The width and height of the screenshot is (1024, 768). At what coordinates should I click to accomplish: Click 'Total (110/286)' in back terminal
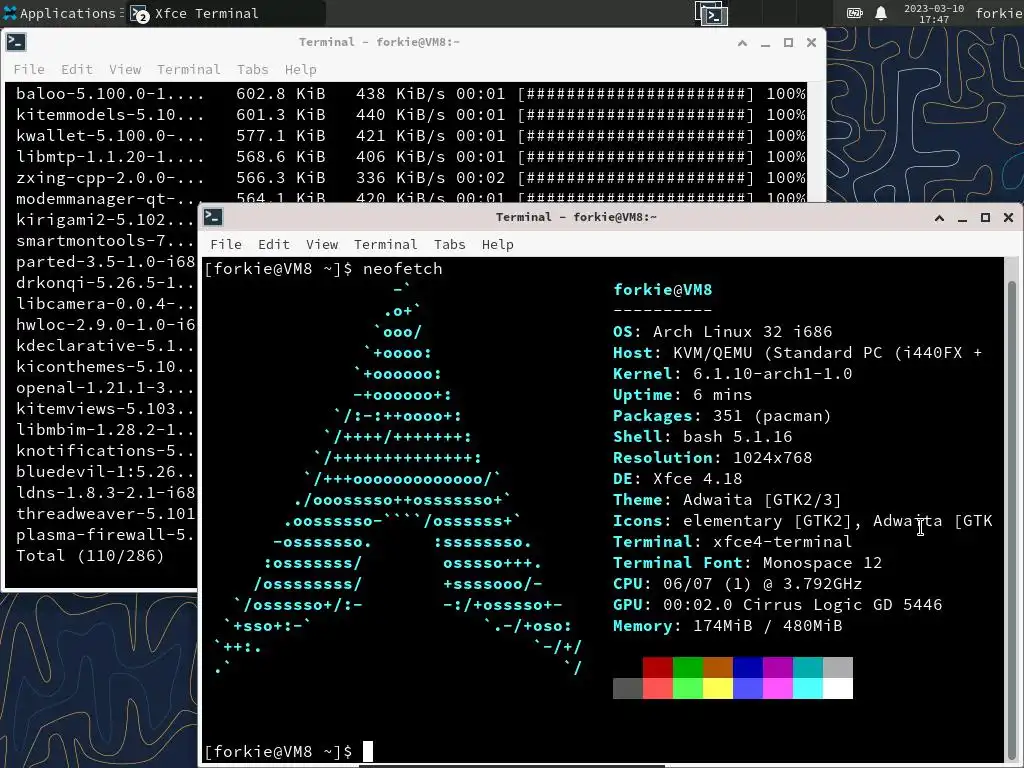coord(90,556)
